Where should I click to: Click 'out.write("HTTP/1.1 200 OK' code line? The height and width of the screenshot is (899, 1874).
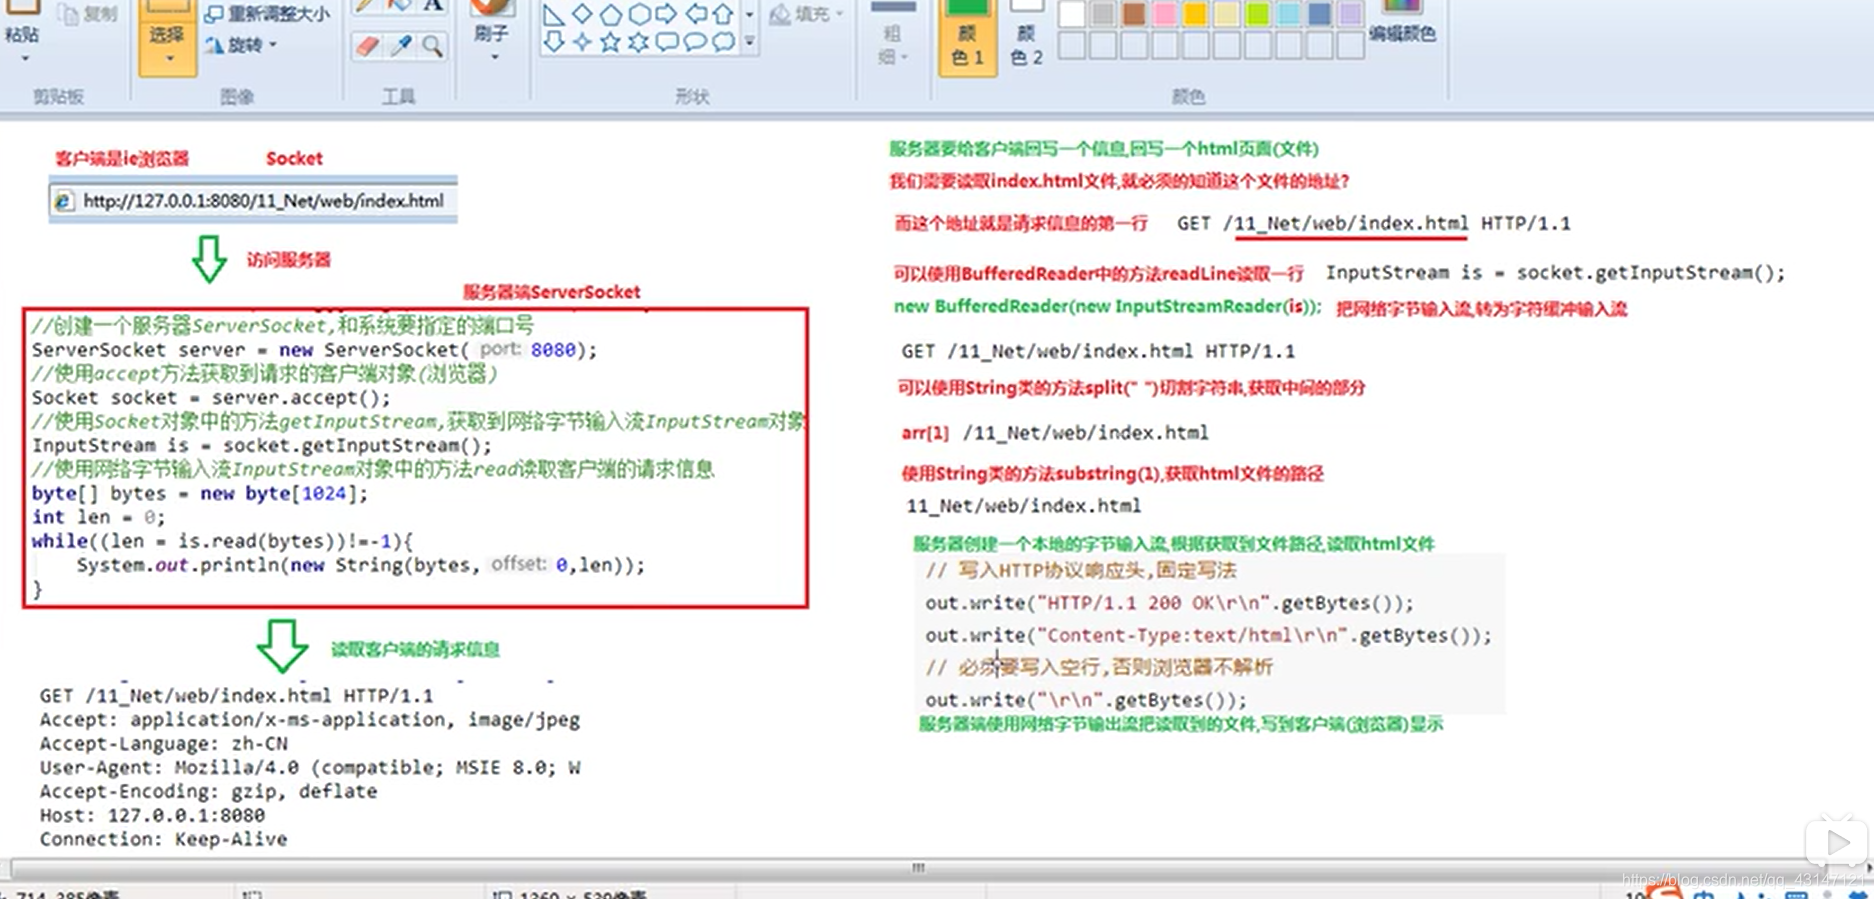coord(1169,603)
